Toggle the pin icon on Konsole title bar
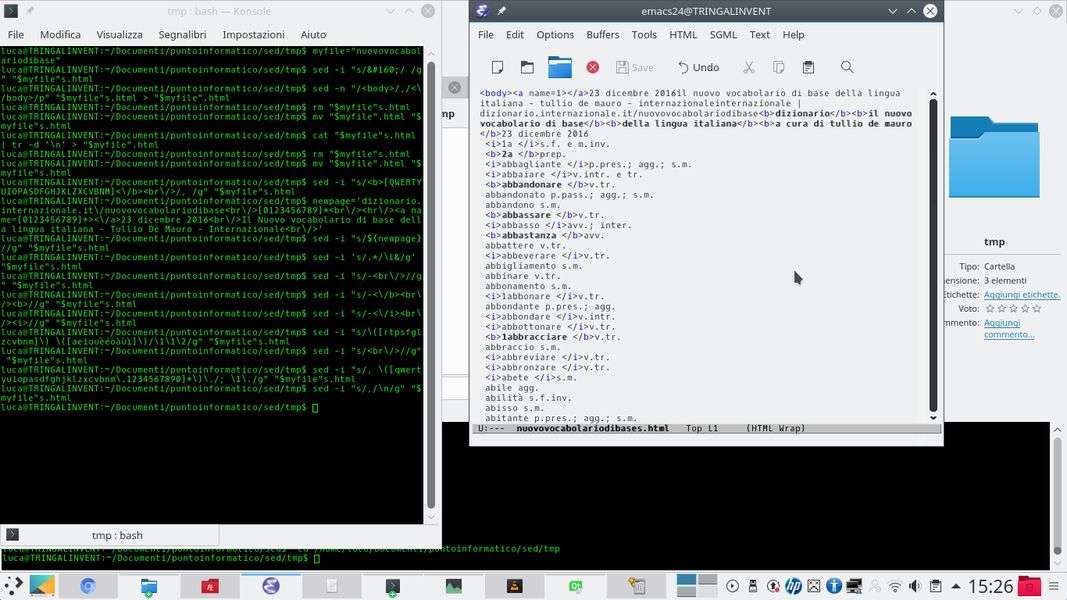 coord(29,11)
